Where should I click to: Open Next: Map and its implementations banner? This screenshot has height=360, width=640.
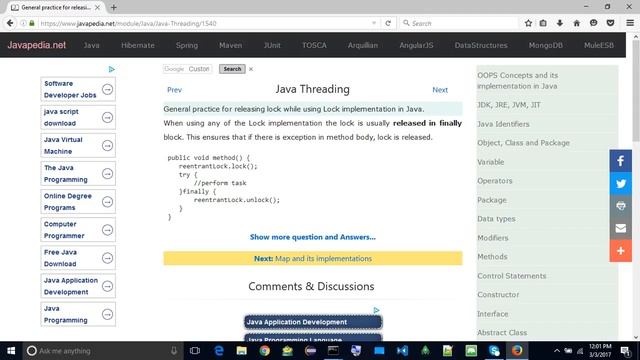(313, 258)
